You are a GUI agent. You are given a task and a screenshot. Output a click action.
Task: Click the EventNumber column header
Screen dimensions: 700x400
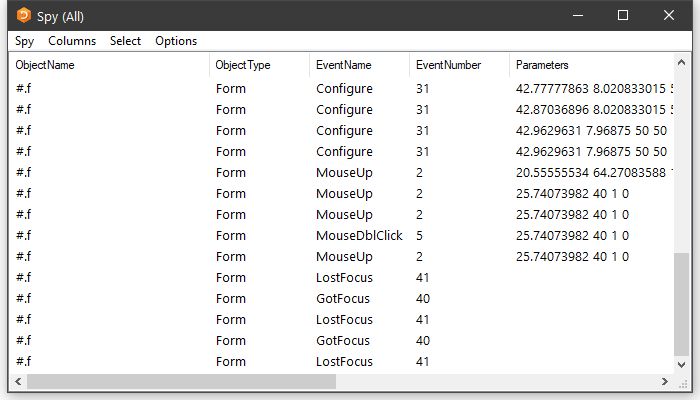(x=448, y=65)
